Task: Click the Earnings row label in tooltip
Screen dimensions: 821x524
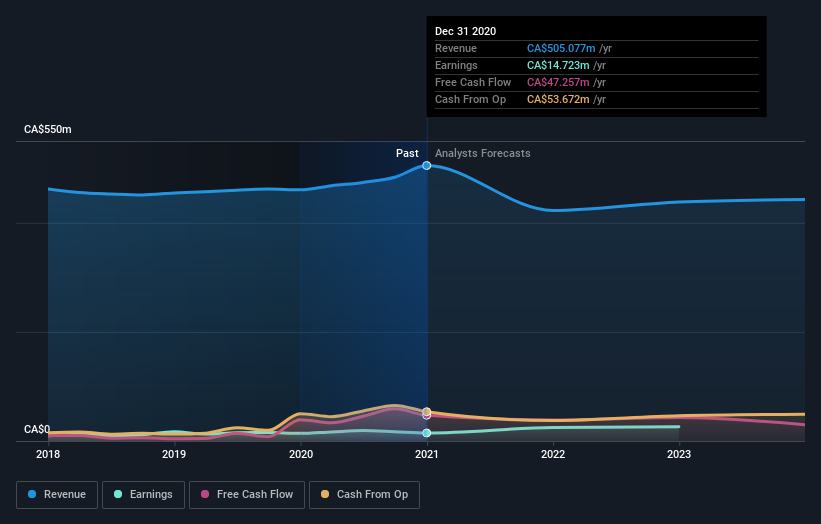Action: point(456,65)
